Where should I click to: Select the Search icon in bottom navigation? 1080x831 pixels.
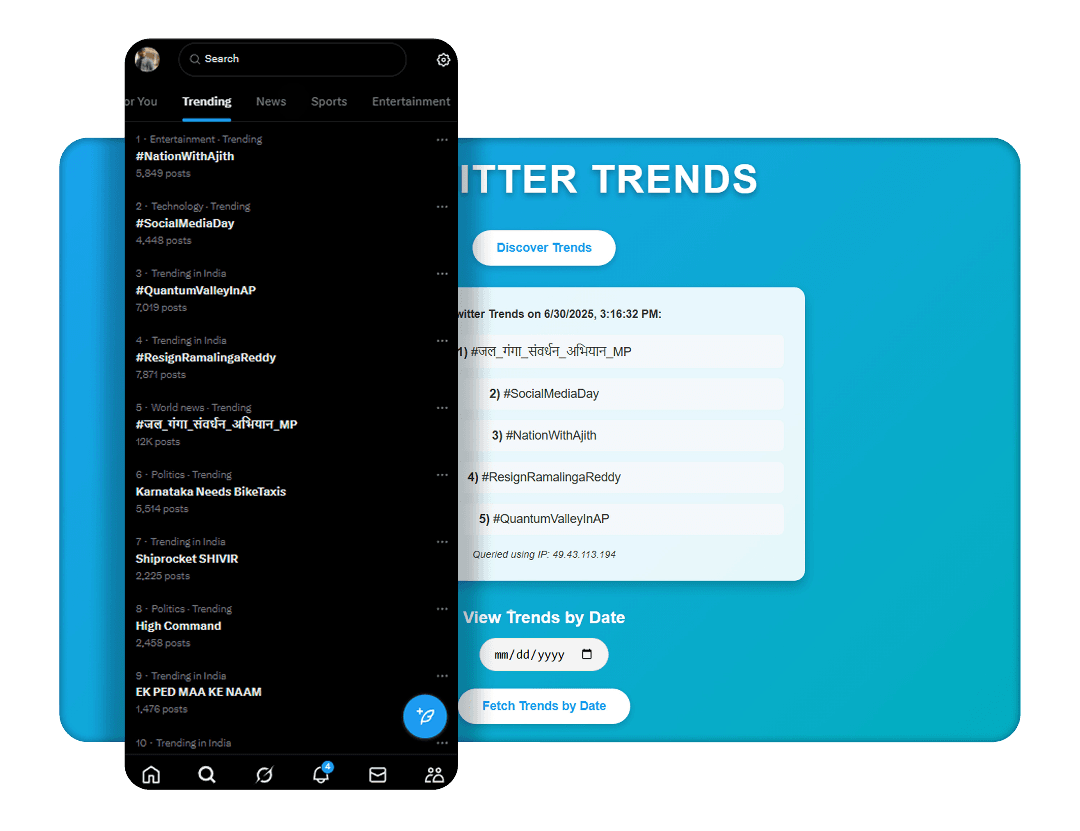click(x=207, y=774)
